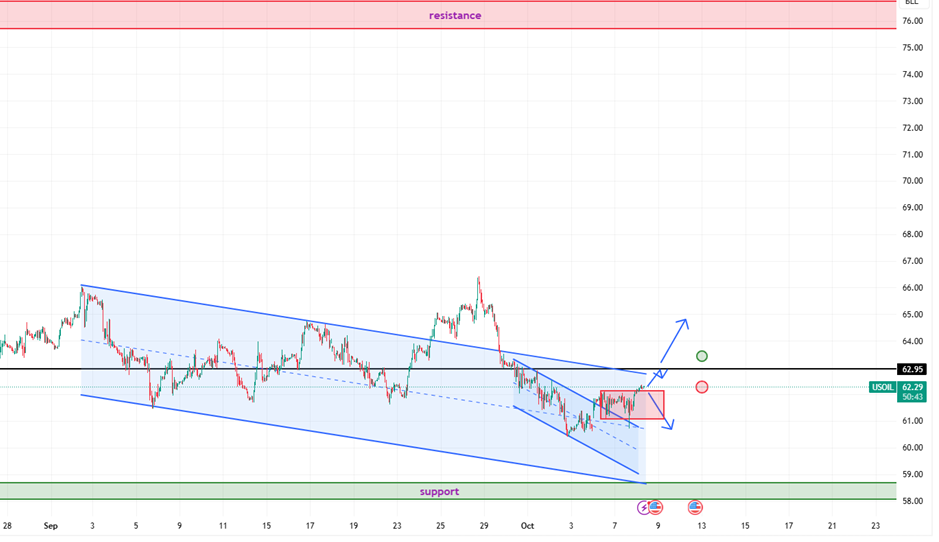This screenshot has width=939, height=542.
Task: Select the green circle target marker
Action: pos(702,356)
